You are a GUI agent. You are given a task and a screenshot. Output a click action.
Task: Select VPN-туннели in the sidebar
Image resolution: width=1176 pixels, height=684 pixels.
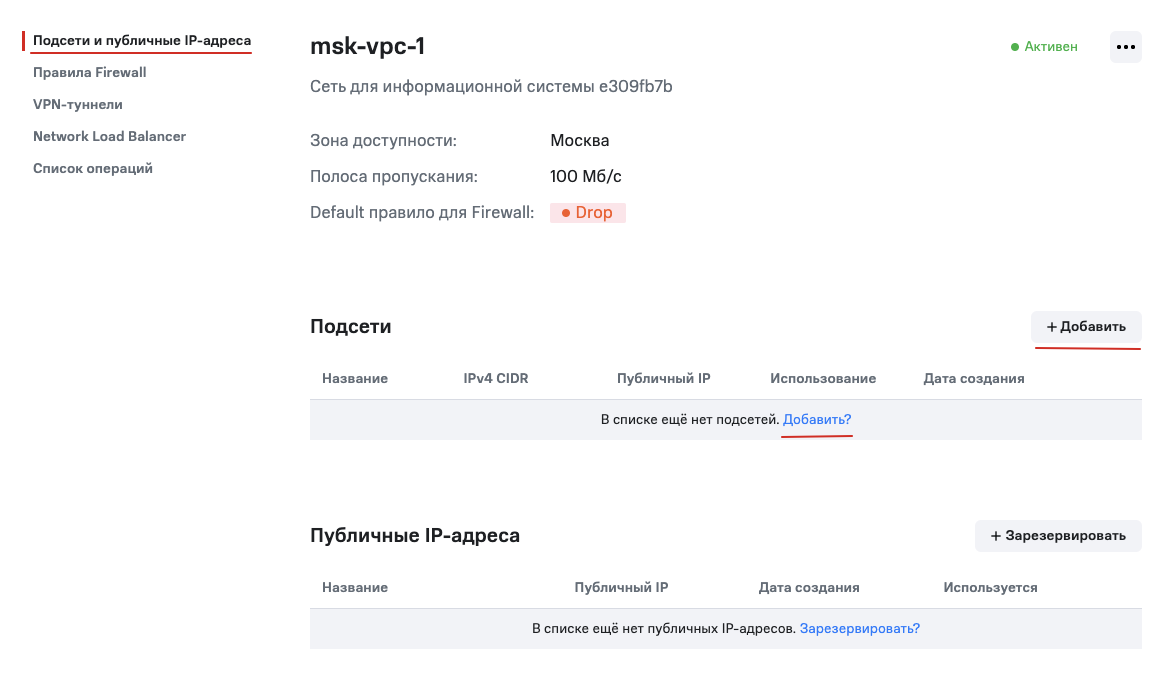coord(78,105)
